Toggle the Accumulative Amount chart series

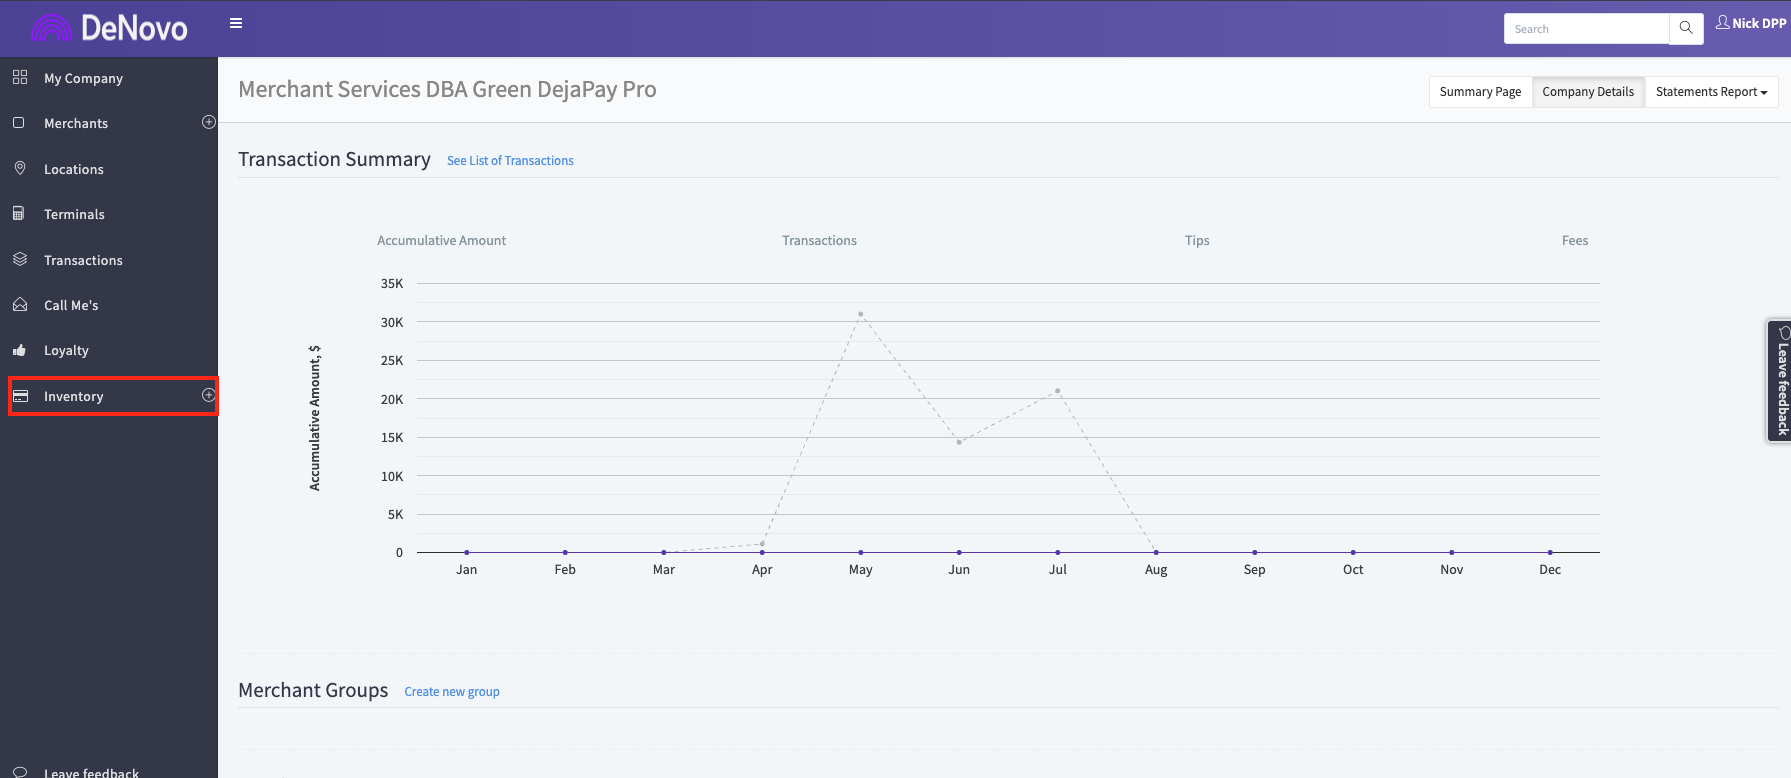tap(441, 240)
